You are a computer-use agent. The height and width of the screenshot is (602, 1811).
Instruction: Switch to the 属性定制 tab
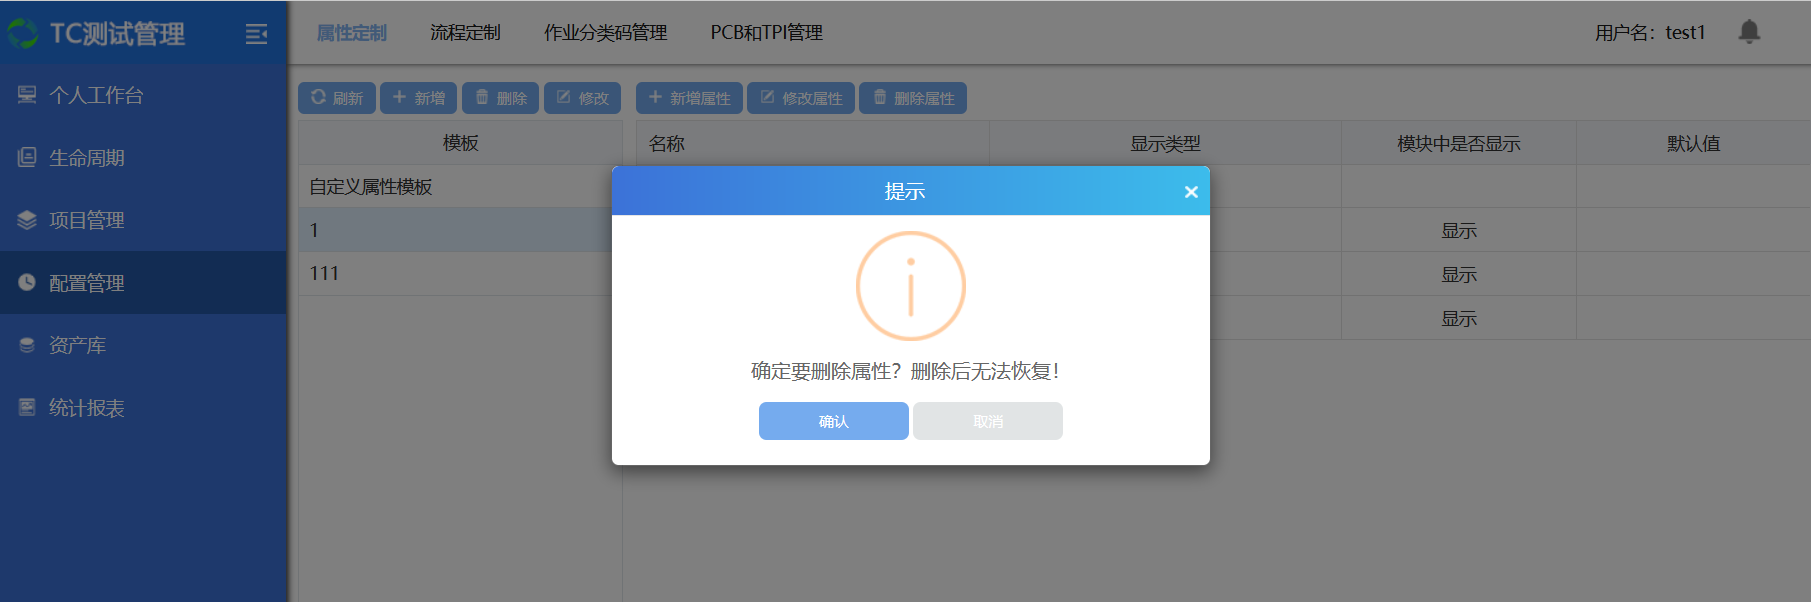(351, 33)
